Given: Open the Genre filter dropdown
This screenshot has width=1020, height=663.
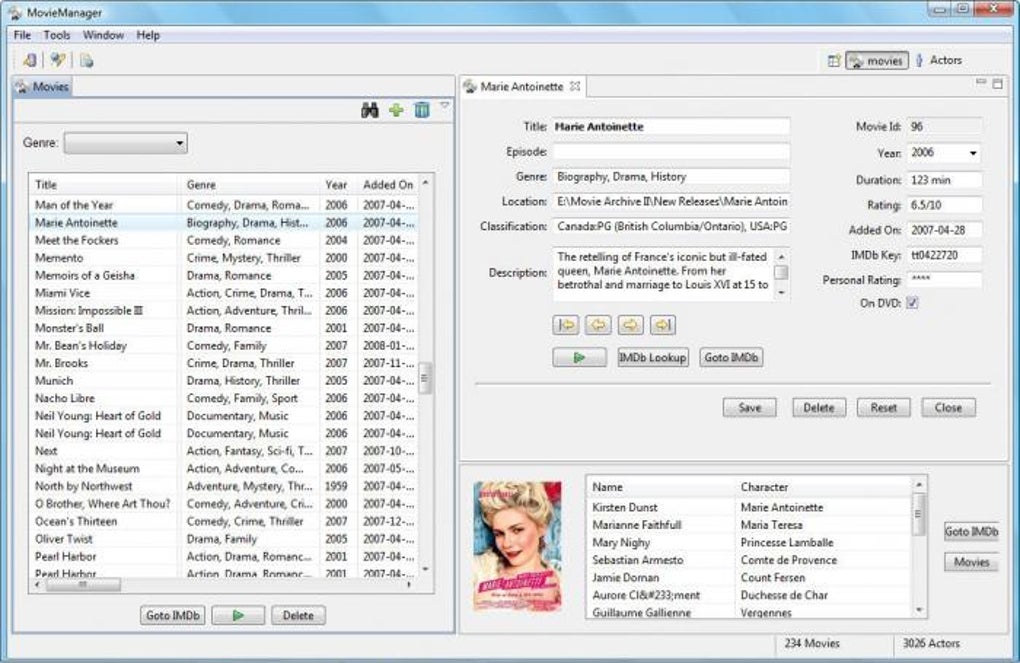Looking at the screenshot, I should [x=180, y=142].
